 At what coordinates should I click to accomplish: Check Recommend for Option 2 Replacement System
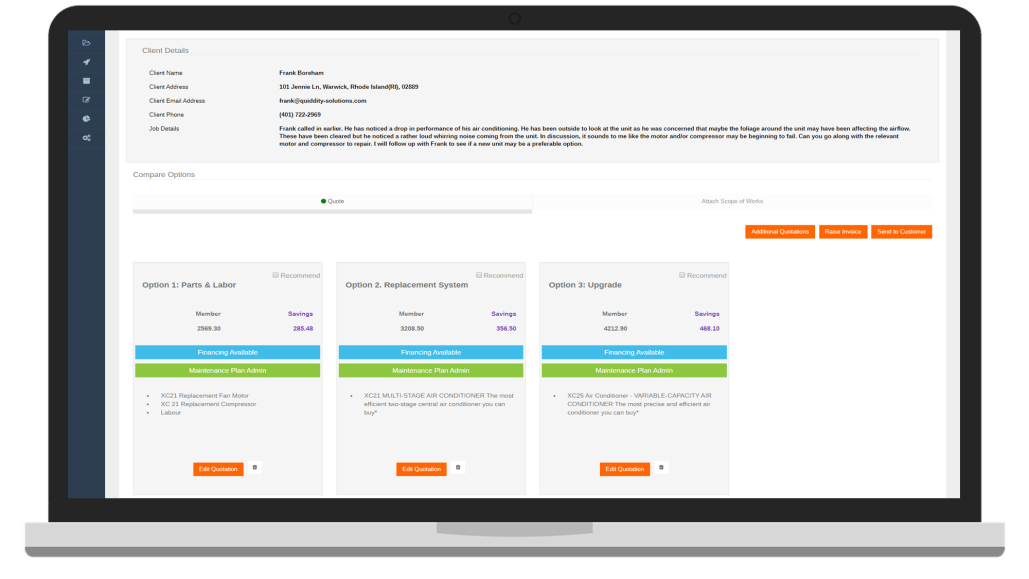479,275
